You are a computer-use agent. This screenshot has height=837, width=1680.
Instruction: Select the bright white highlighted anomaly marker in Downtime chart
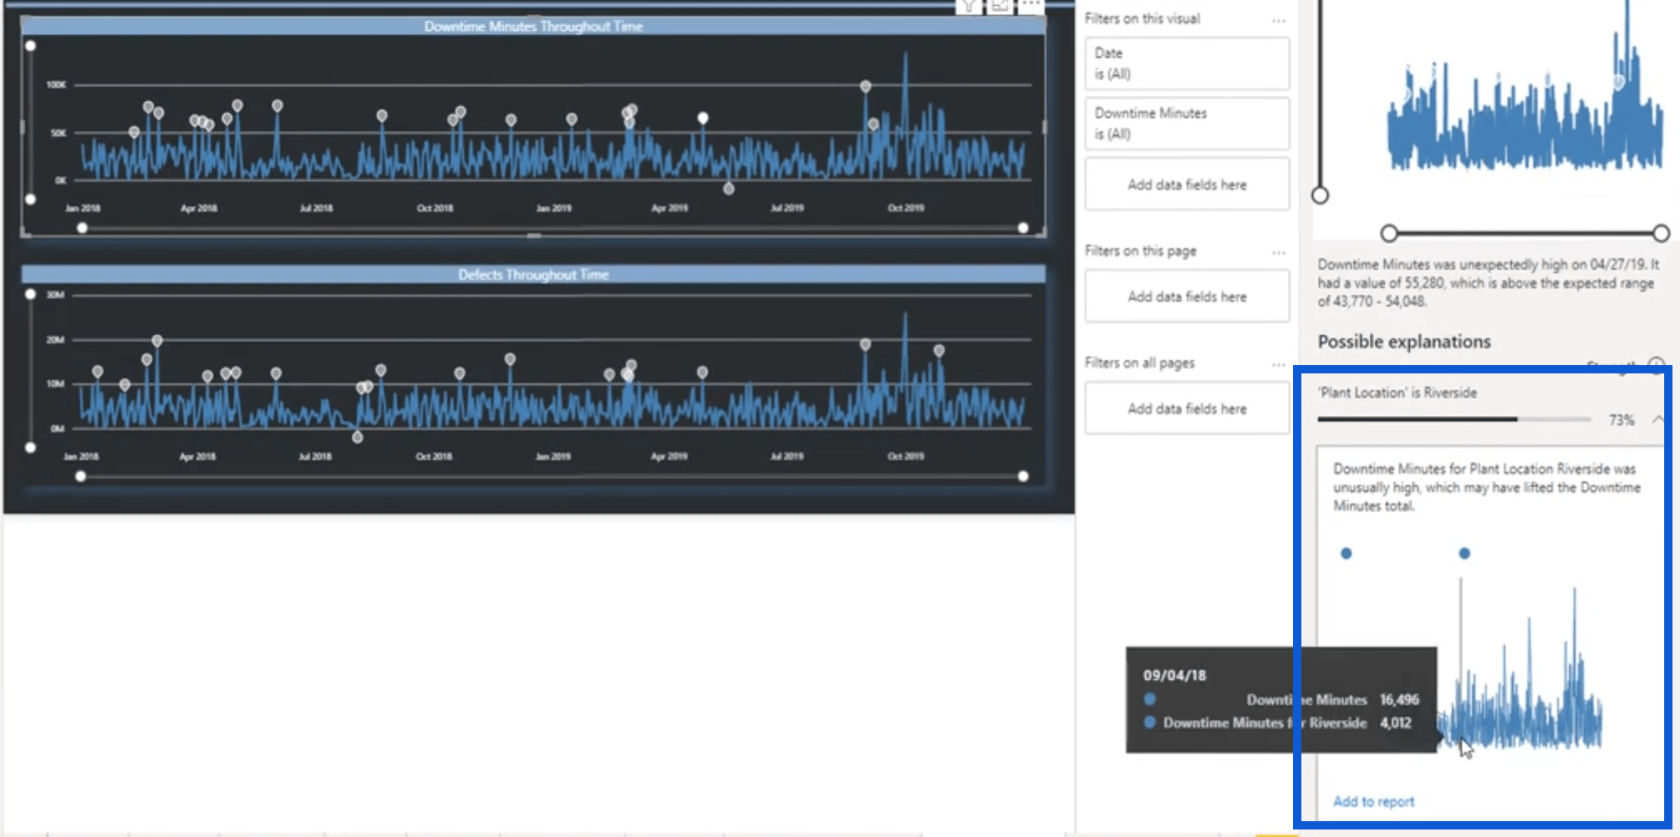point(703,118)
